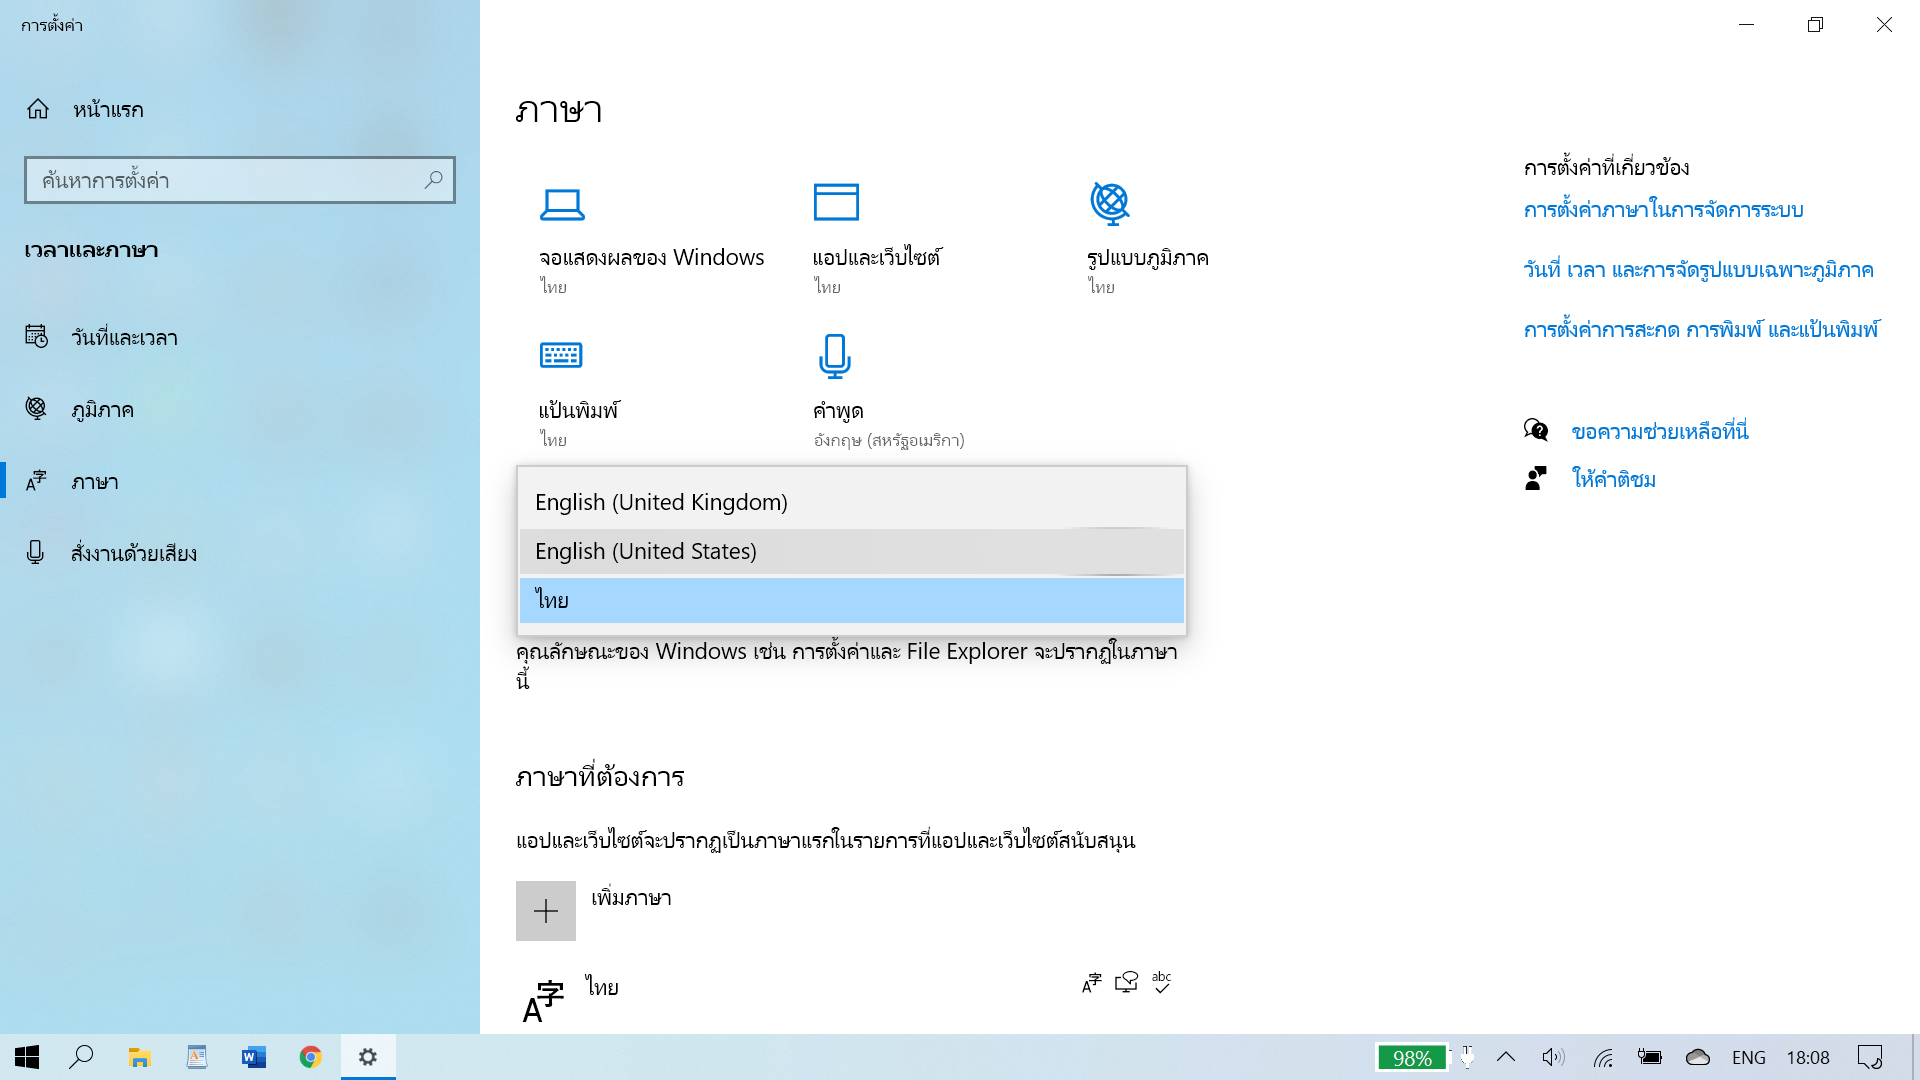Click ขอความช่วยเหลือที่นี่ help link
This screenshot has width=1920, height=1080.
click(x=1660, y=432)
